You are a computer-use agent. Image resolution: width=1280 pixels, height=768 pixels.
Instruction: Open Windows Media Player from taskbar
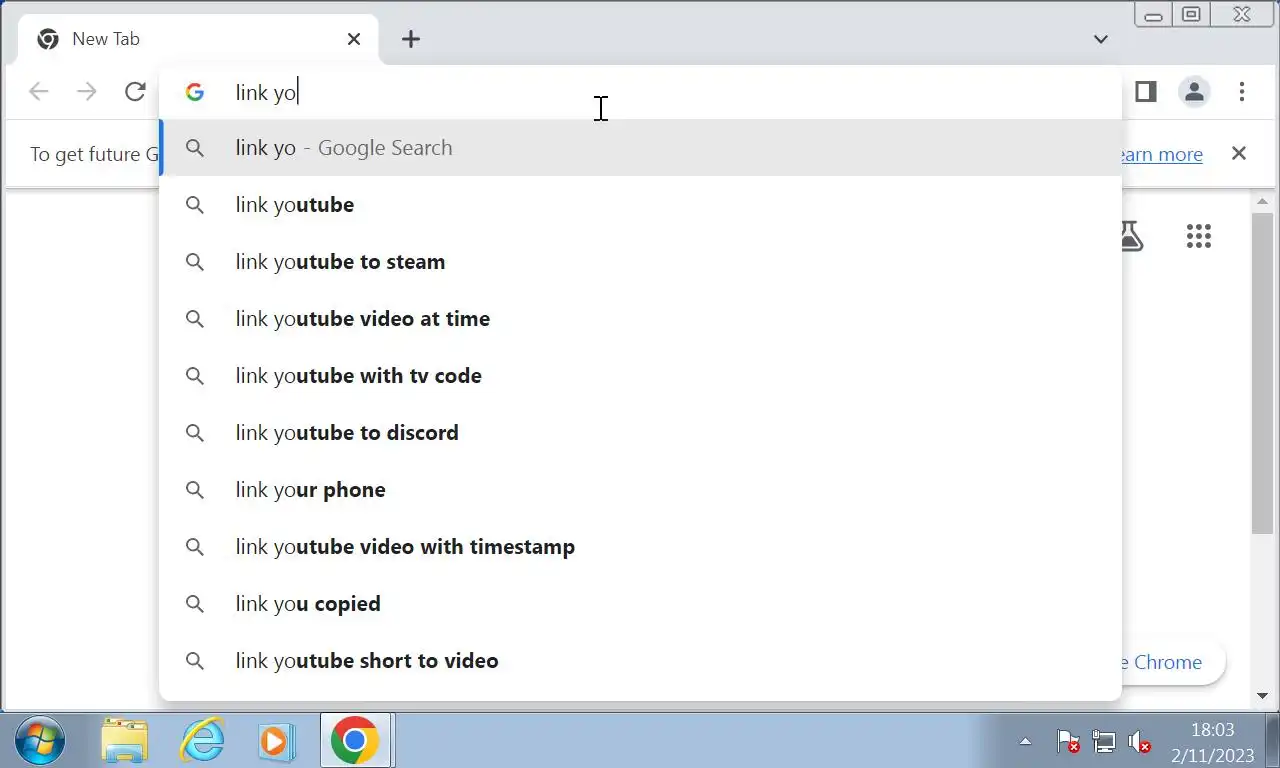click(276, 741)
